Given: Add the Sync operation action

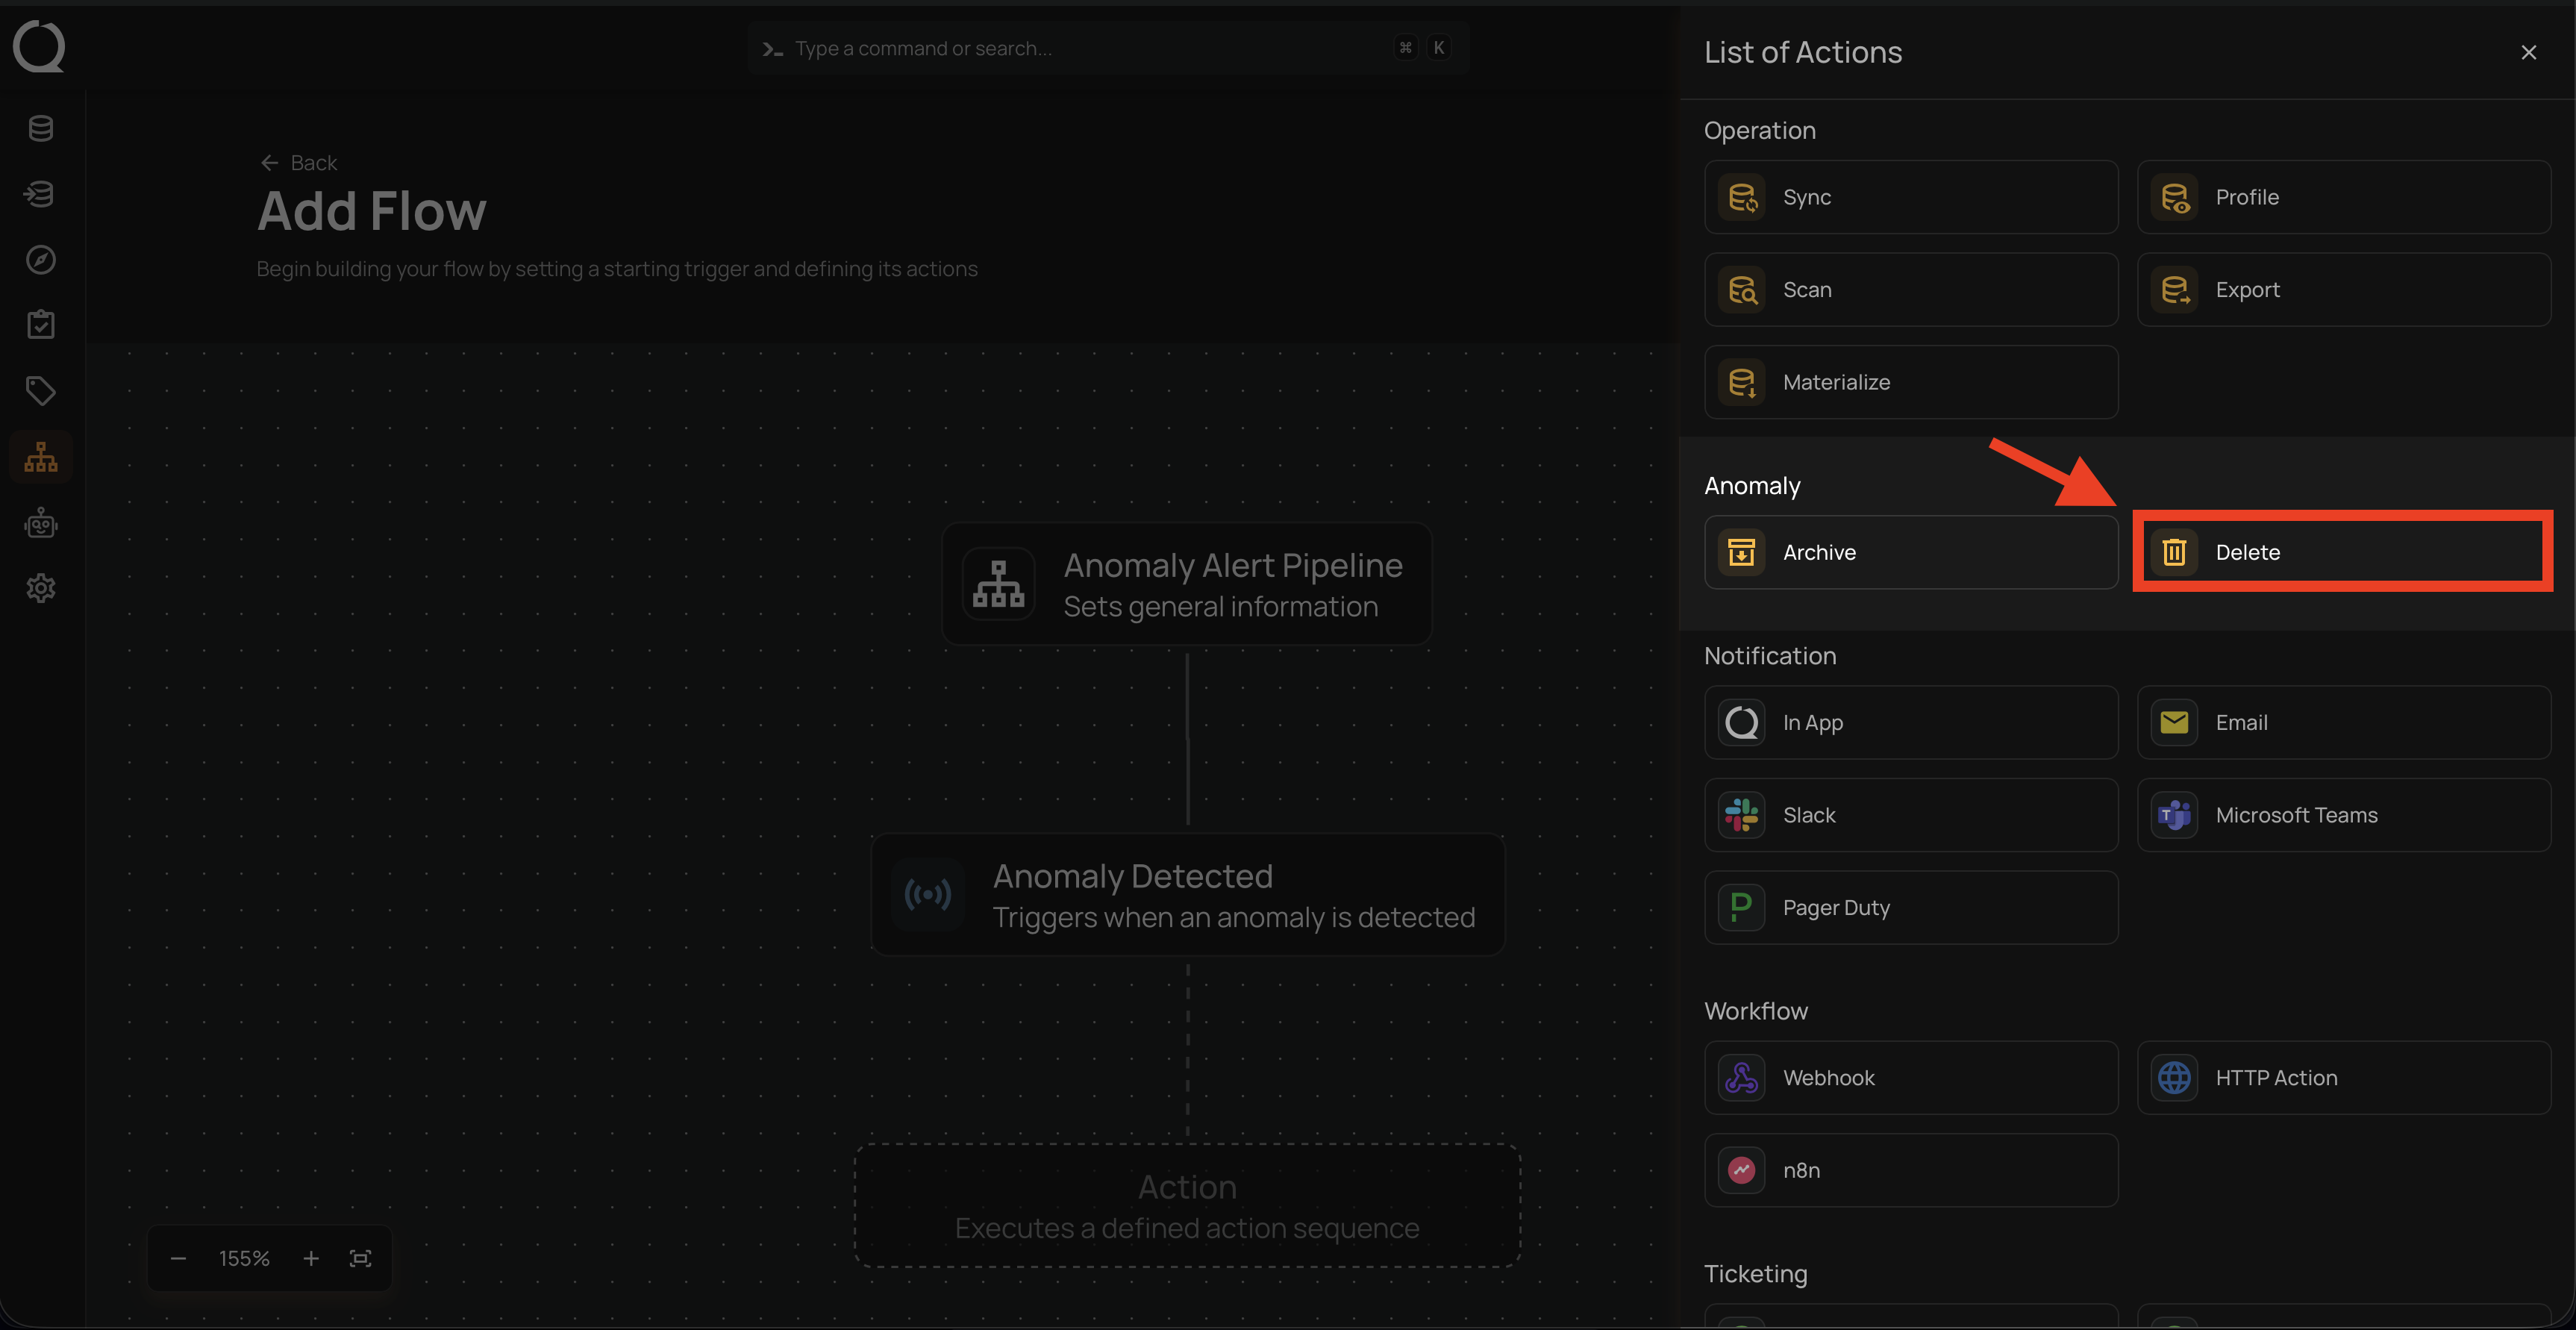Looking at the screenshot, I should pyautogui.click(x=1910, y=197).
